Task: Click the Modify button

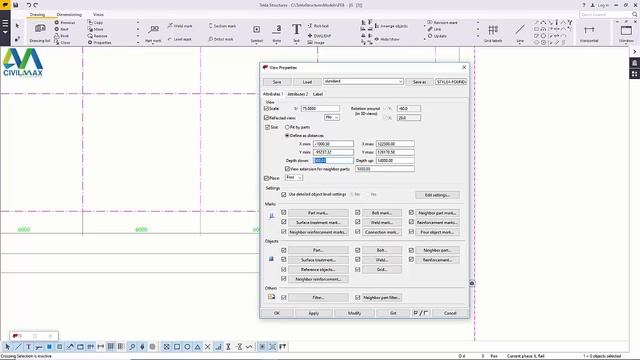Action: point(354,313)
